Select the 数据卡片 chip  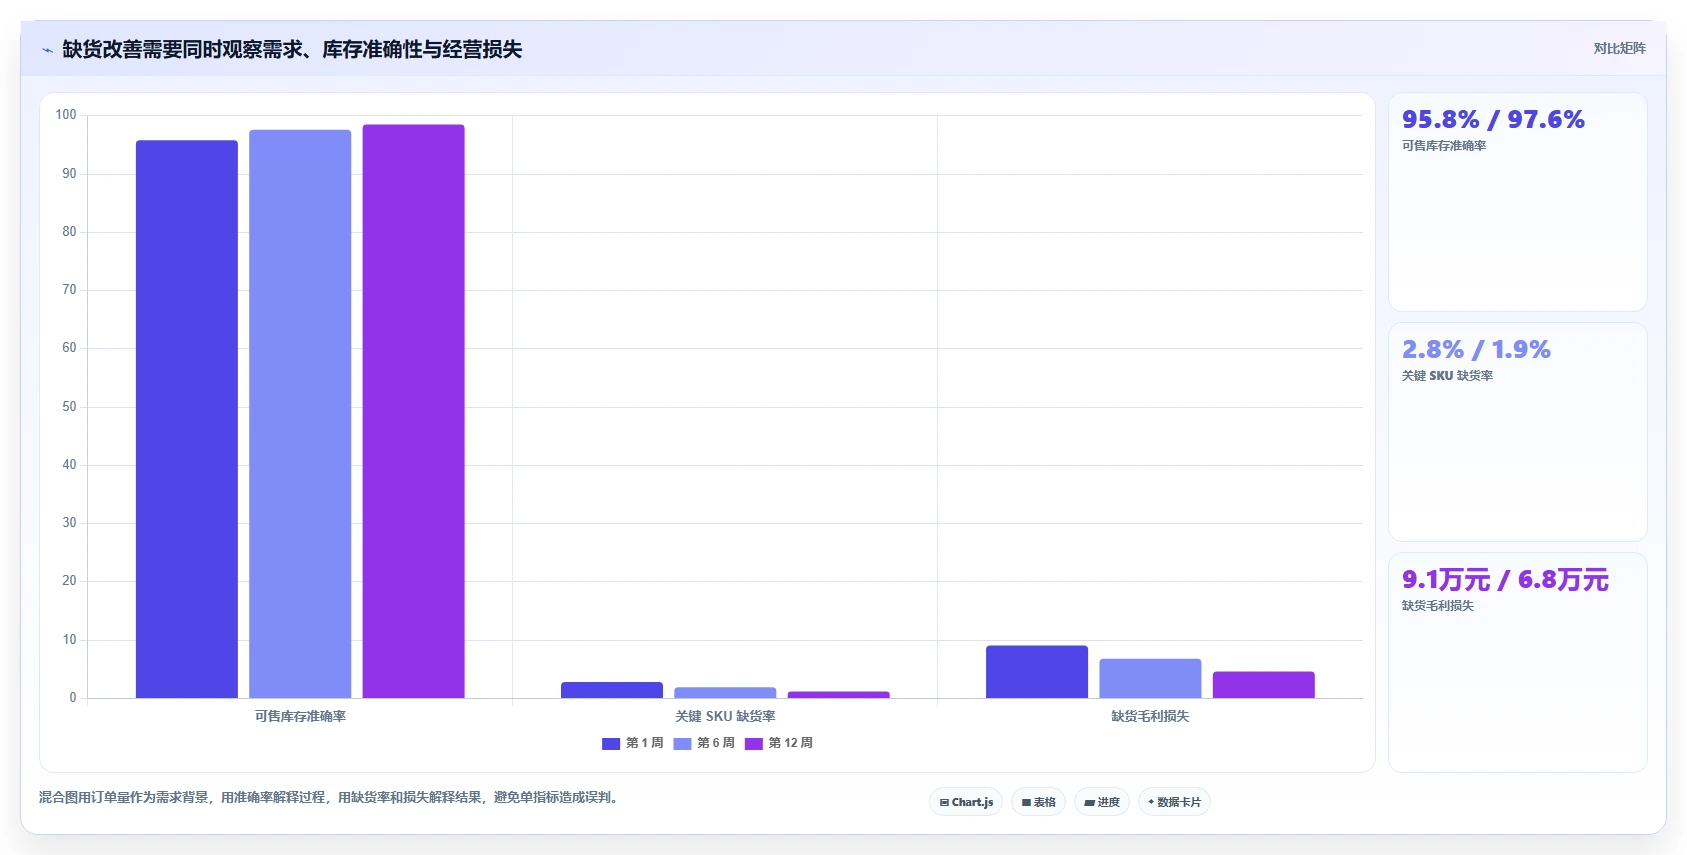tap(1174, 802)
